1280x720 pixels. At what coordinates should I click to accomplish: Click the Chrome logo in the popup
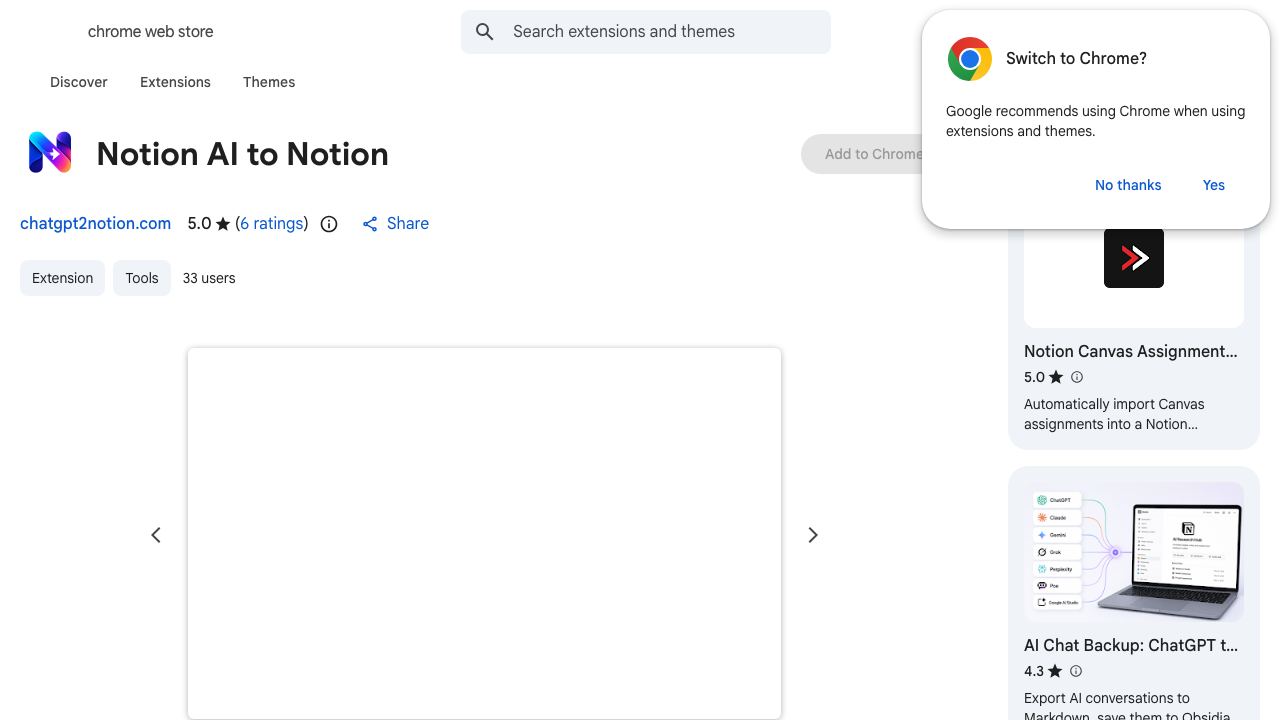coord(969,59)
